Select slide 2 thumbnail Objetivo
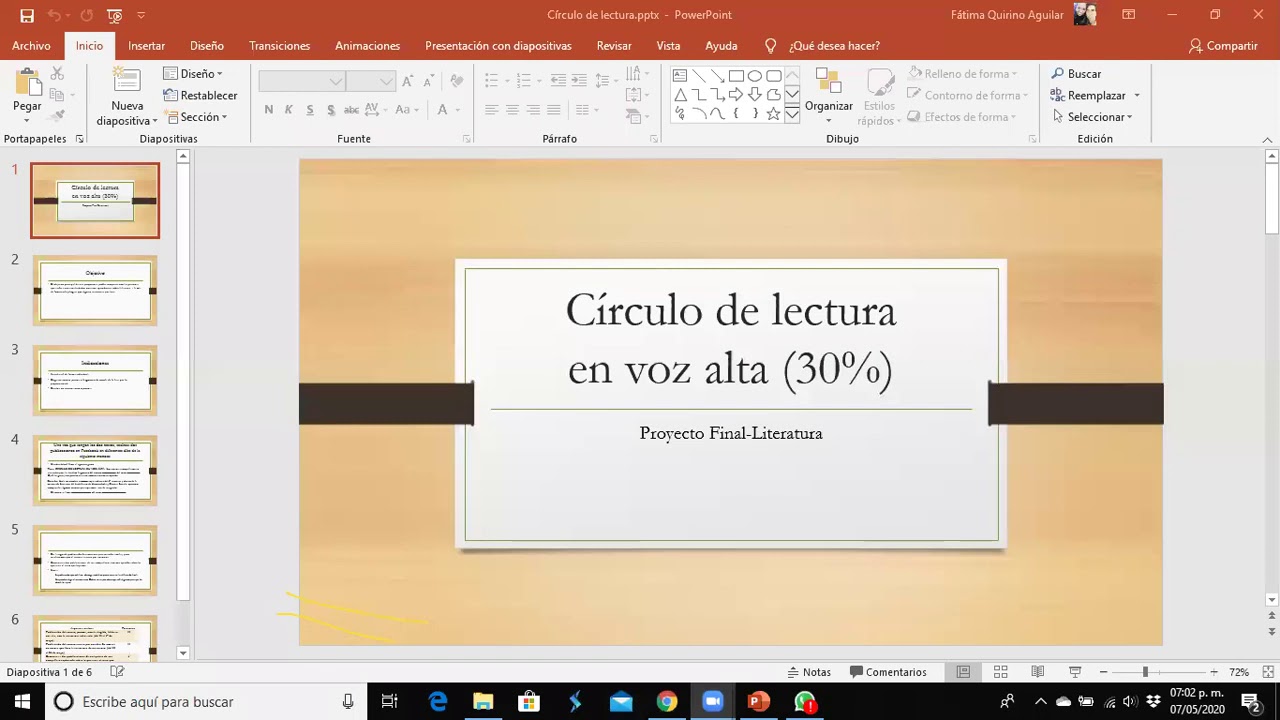1280x720 pixels. pyautogui.click(x=95, y=290)
